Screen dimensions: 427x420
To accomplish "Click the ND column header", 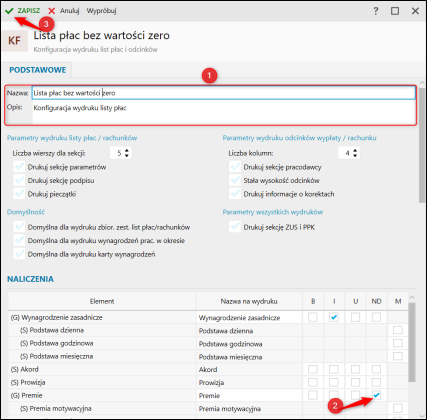I will [376, 301].
